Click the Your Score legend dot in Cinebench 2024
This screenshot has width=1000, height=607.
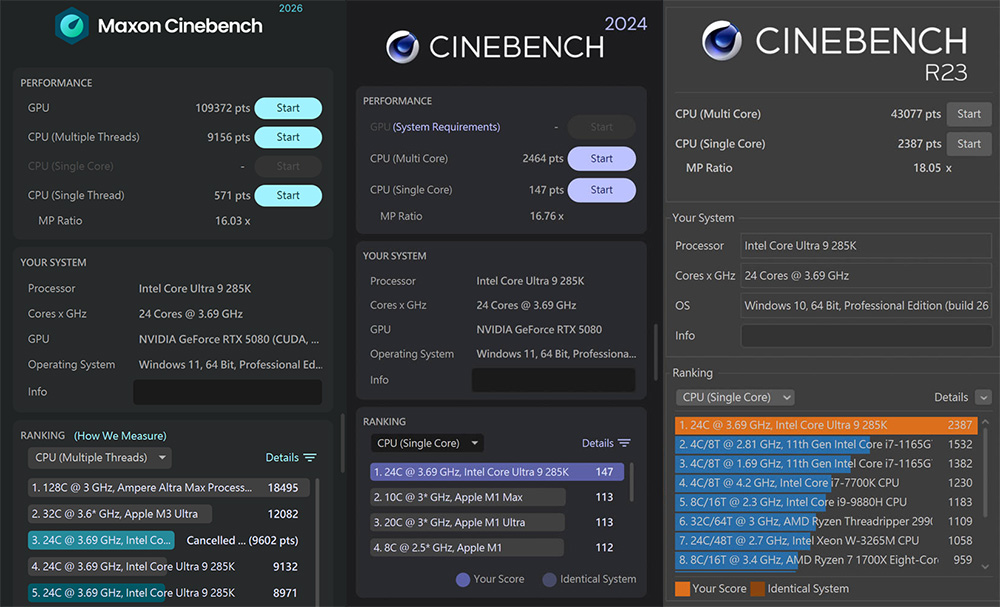462,579
